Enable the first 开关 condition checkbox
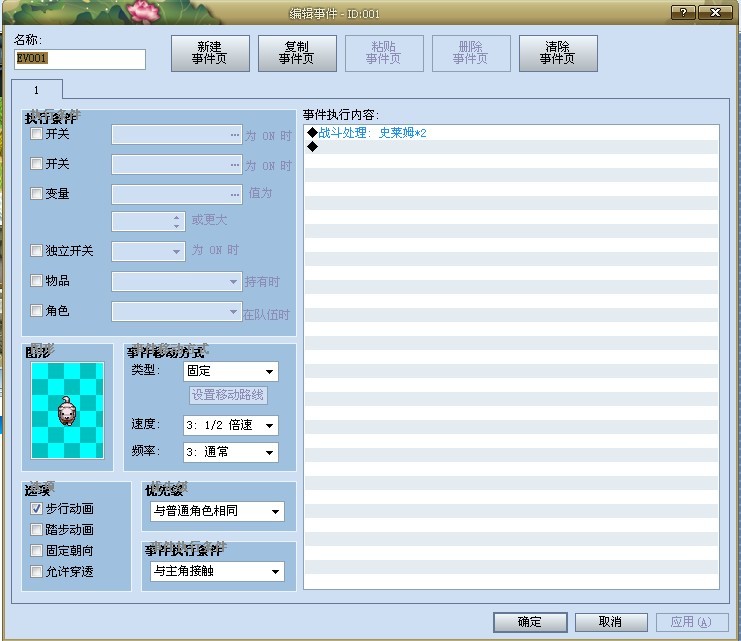The width and height of the screenshot is (741, 641). pyautogui.click(x=36, y=134)
